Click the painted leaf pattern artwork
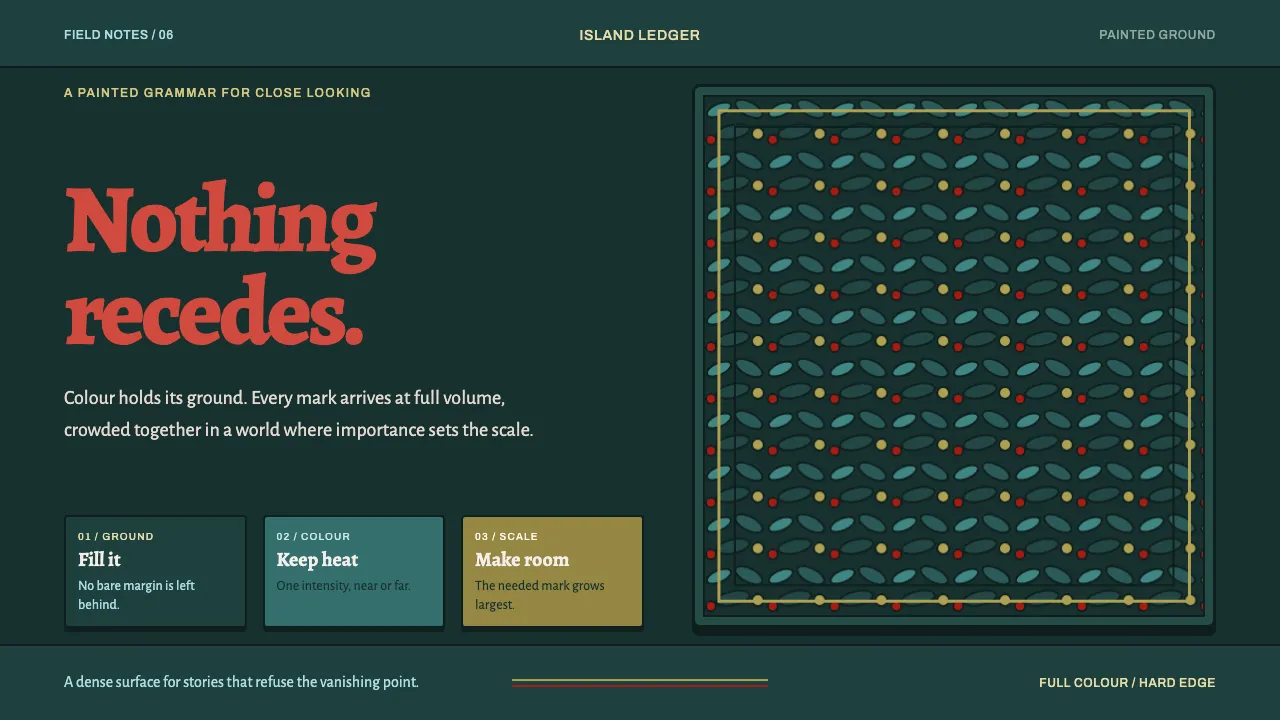 [x=954, y=357]
